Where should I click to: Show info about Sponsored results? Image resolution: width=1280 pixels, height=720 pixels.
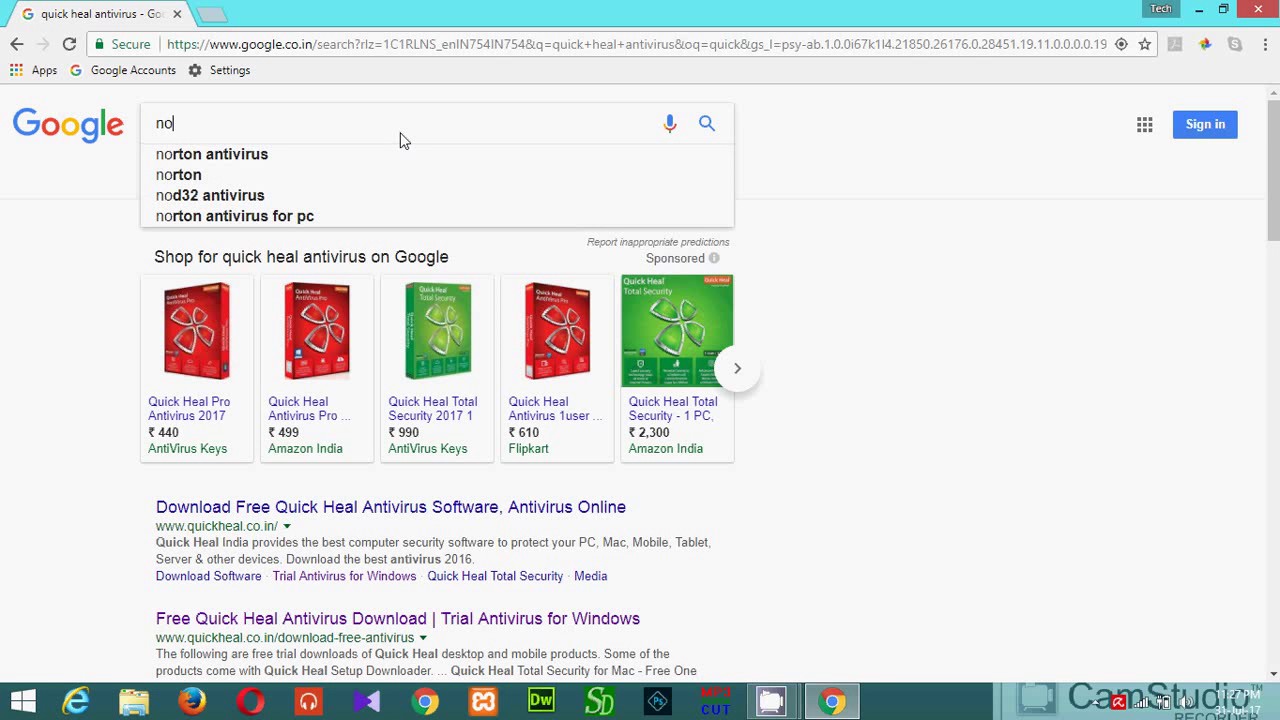(714, 258)
